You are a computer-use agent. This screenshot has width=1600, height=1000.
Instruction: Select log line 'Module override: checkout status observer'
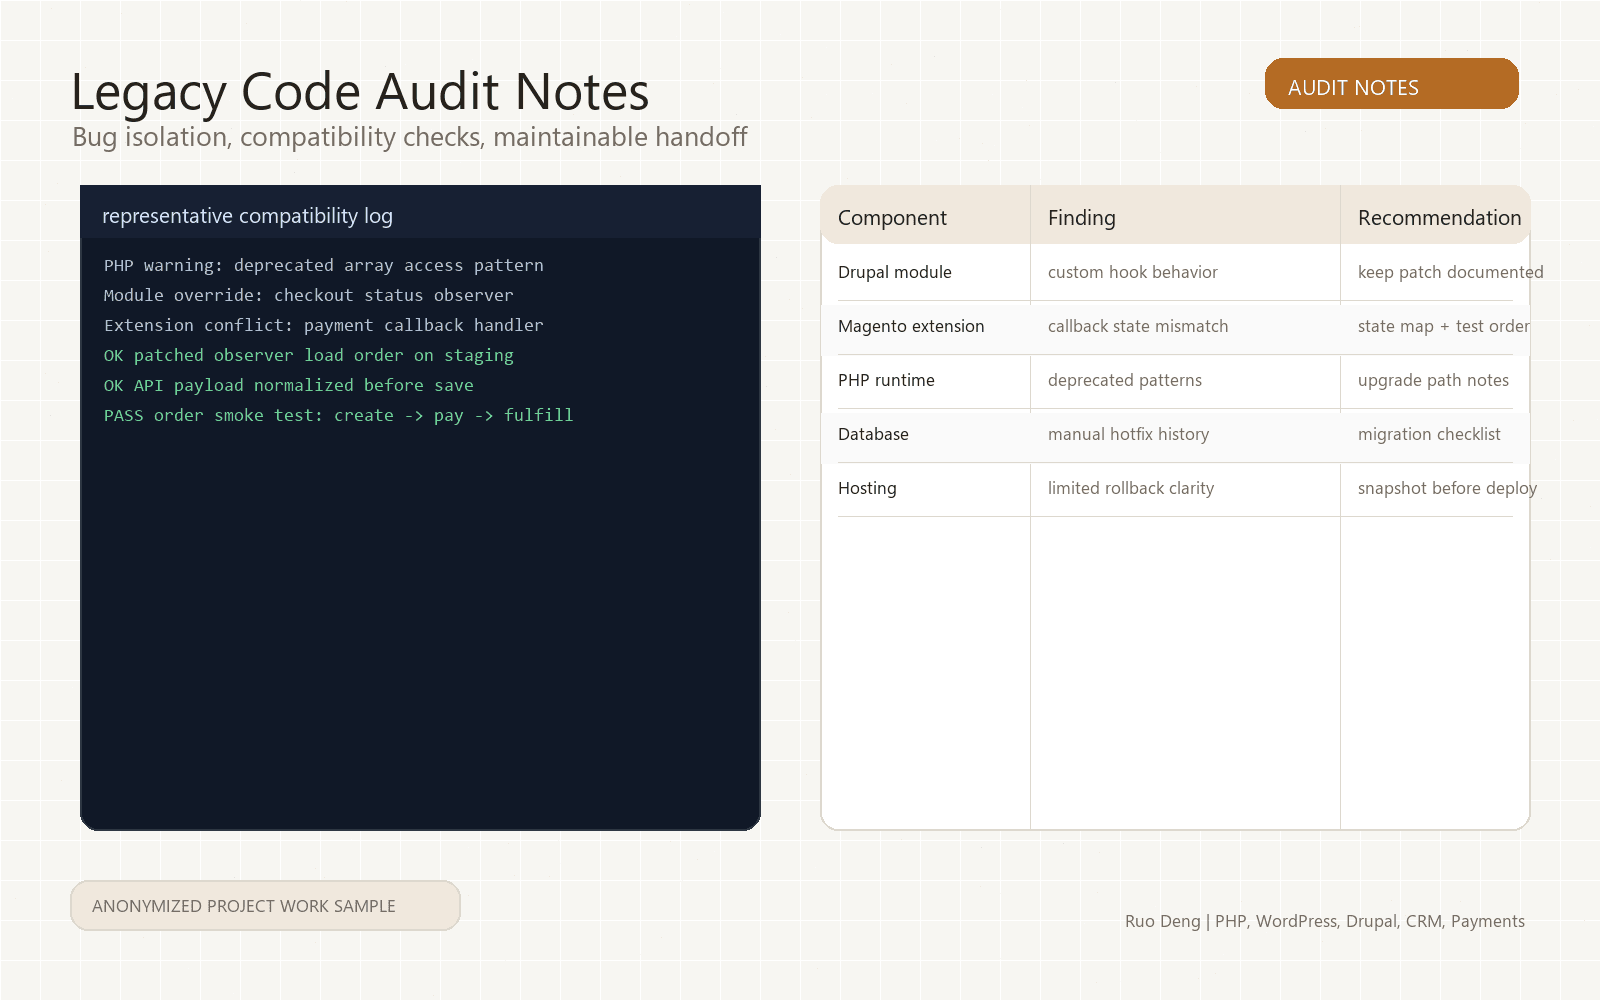click(309, 295)
